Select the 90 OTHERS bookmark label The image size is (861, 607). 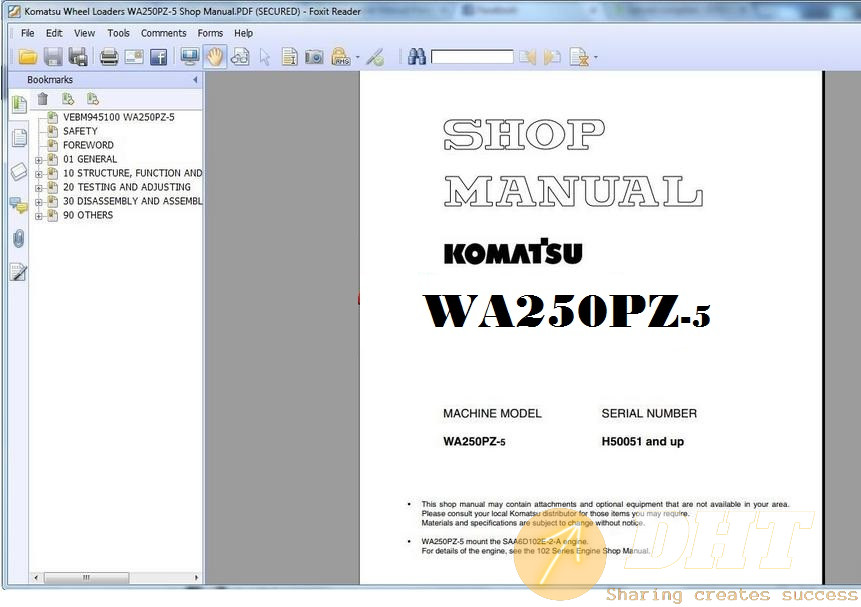pos(88,215)
